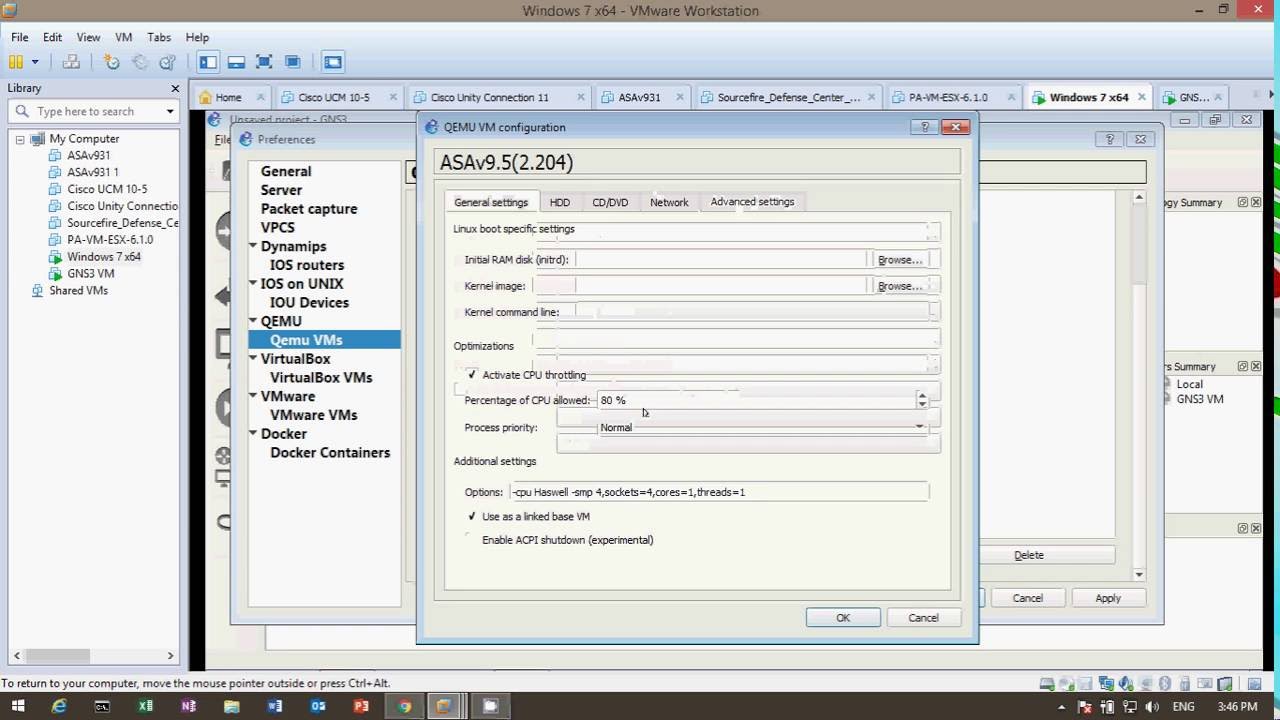Browse for Kernel image

[x=899, y=286]
